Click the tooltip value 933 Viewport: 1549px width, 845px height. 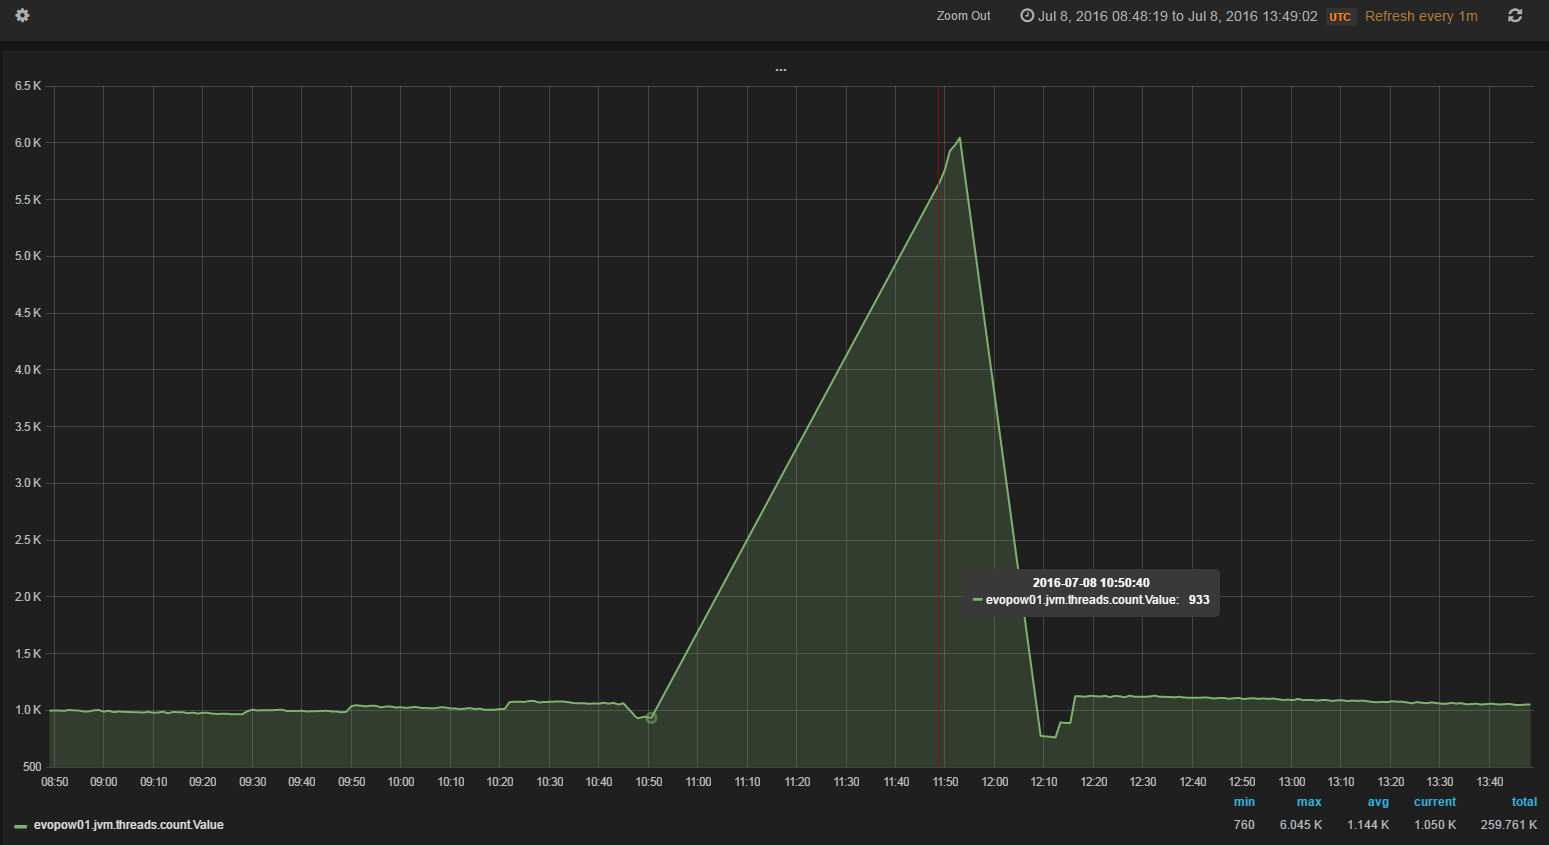pyautogui.click(x=1199, y=600)
